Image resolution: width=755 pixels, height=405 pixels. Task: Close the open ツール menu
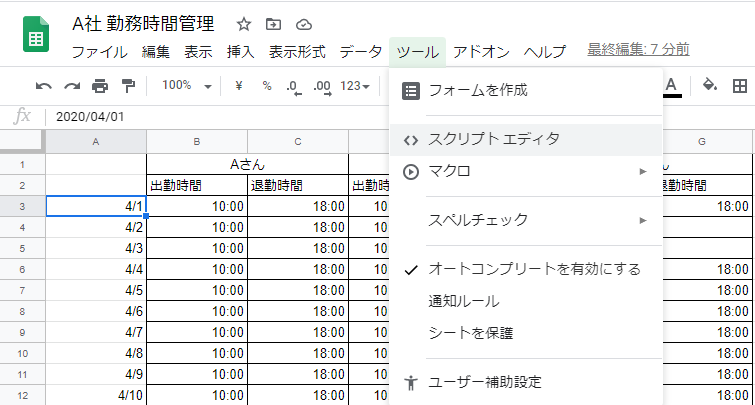pyautogui.click(x=417, y=52)
